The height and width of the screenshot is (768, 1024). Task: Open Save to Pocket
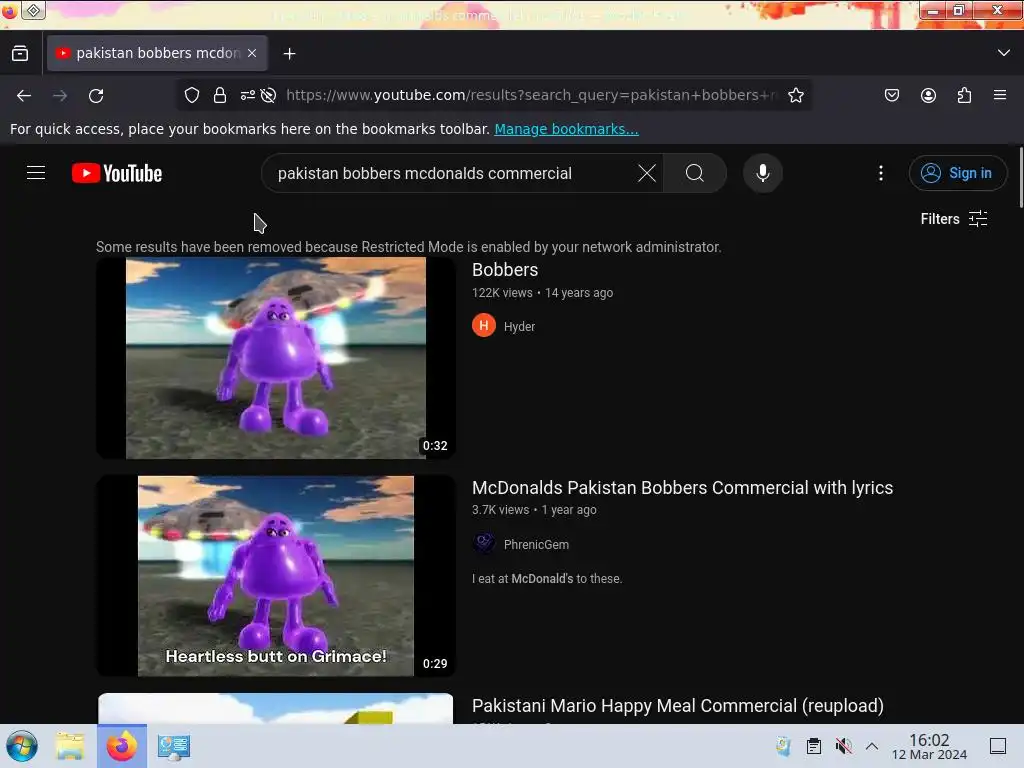[x=891, y=95]
